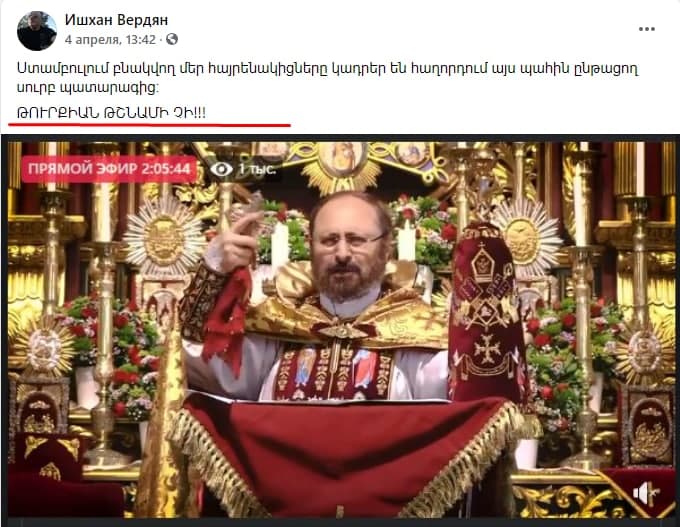Show the 1 тыс. viewer count
680x527 pixels.
click(x=257, y=169)
